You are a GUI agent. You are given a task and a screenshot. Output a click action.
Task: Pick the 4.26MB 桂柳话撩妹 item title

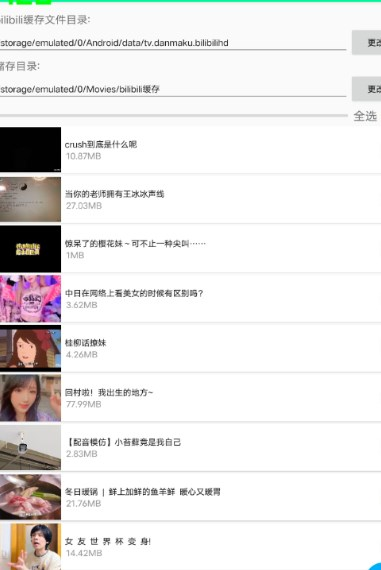tap(85, 343)
